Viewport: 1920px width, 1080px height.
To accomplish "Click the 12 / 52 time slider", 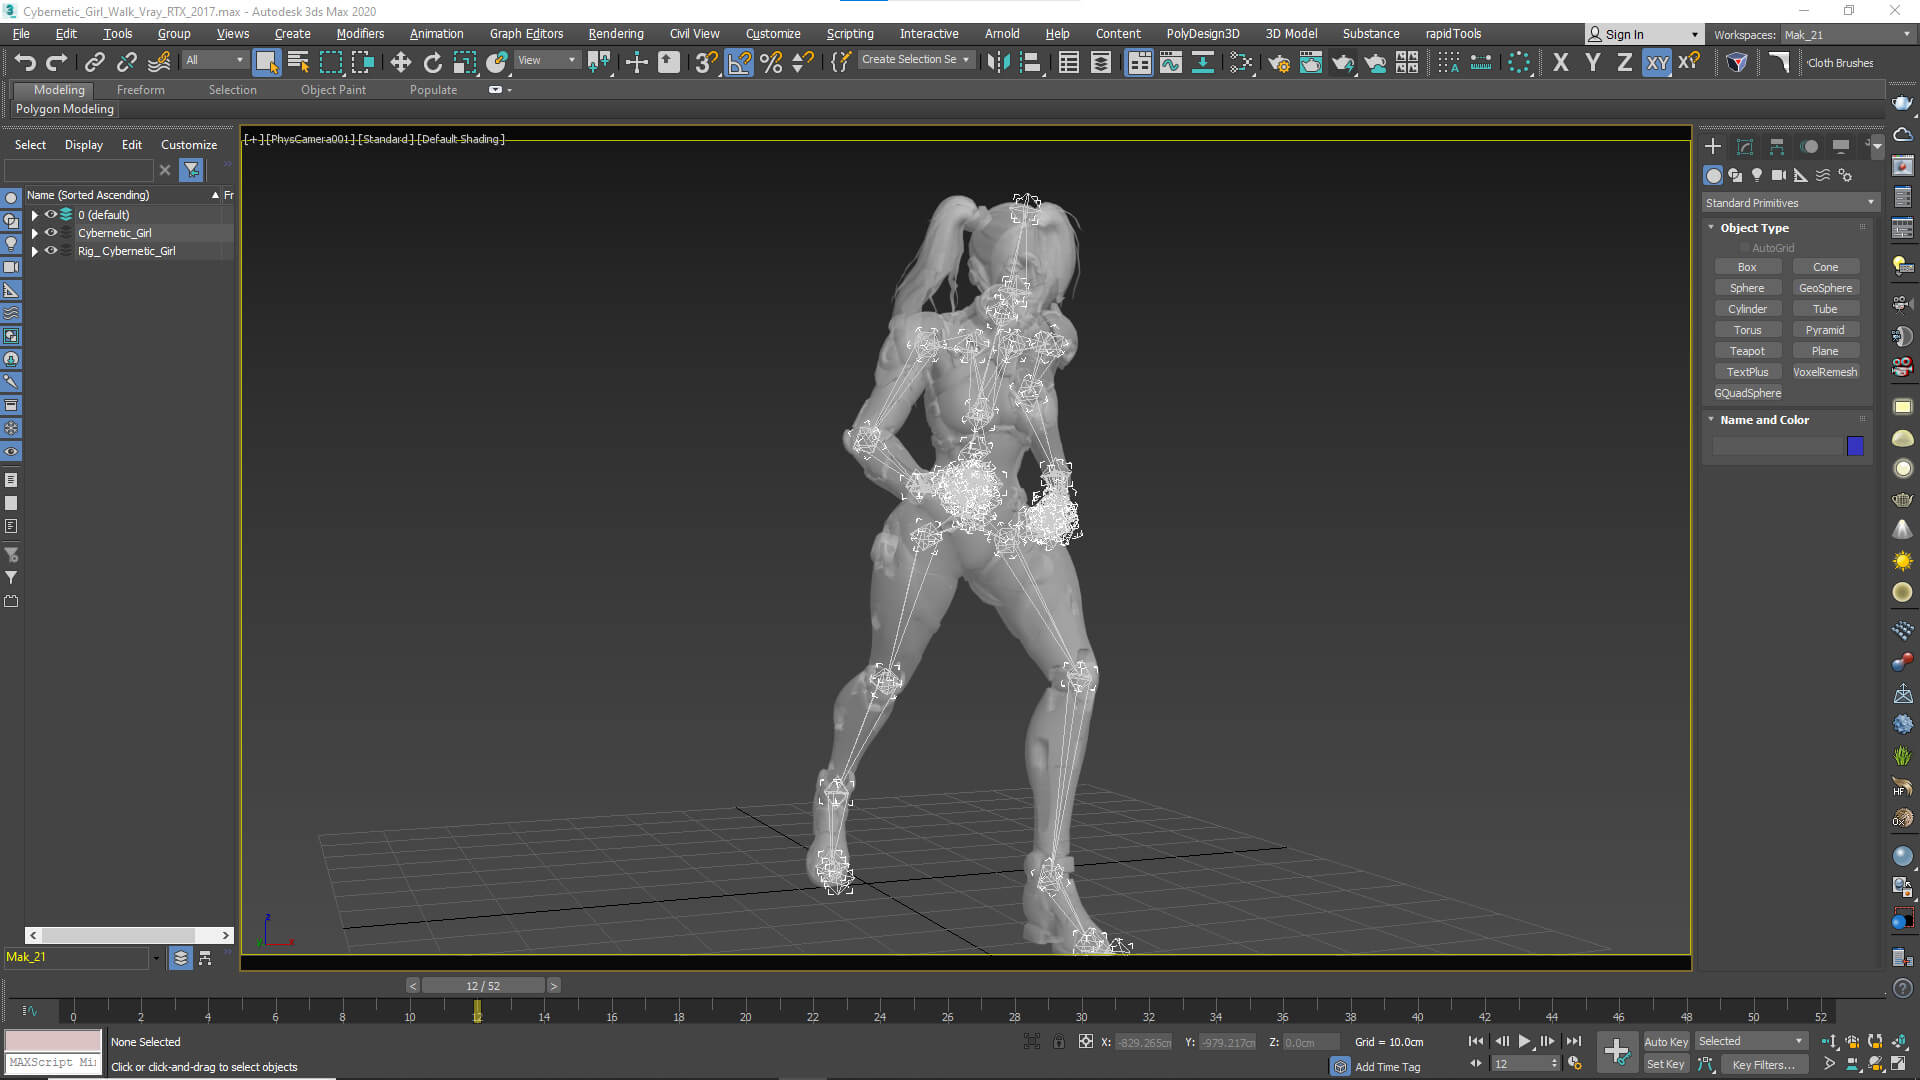I will [483, 986].
